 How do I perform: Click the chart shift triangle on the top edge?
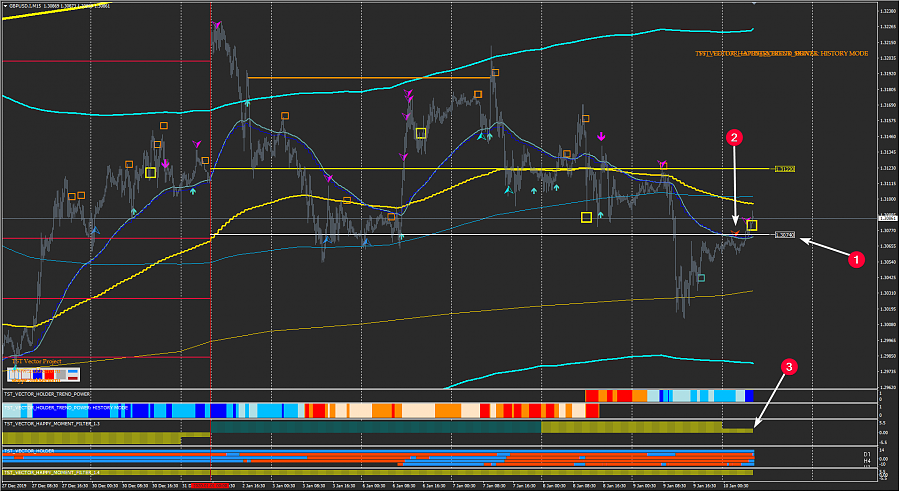pos(755,3)
